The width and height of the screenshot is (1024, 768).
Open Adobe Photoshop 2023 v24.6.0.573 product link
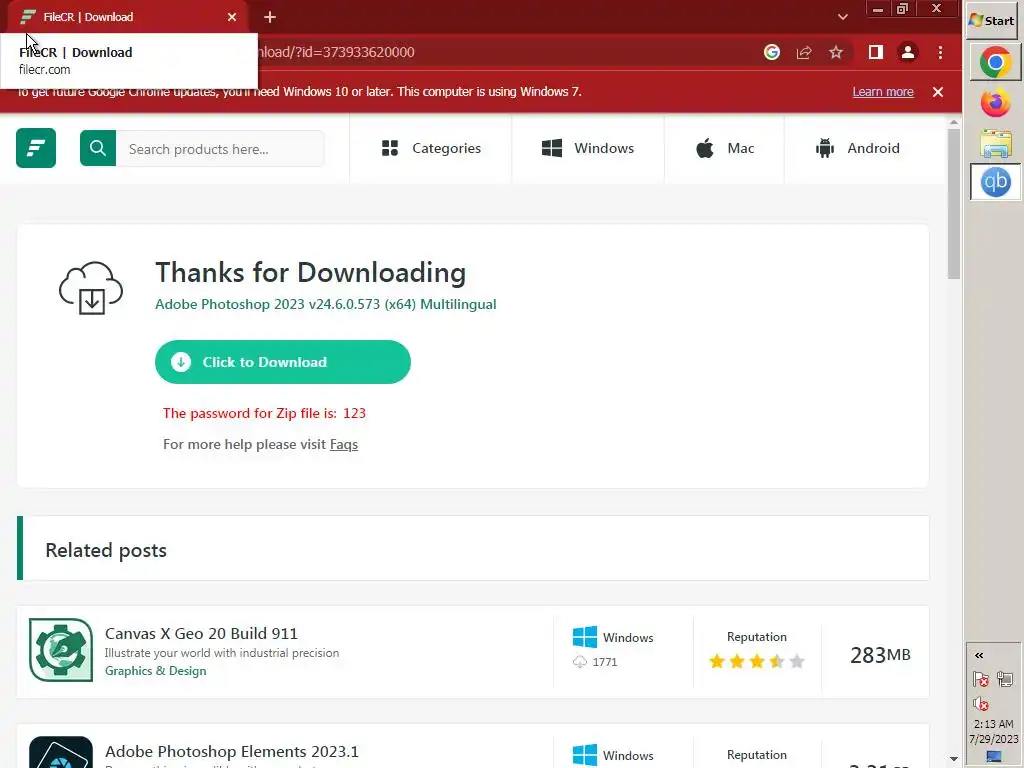point(325,304)
